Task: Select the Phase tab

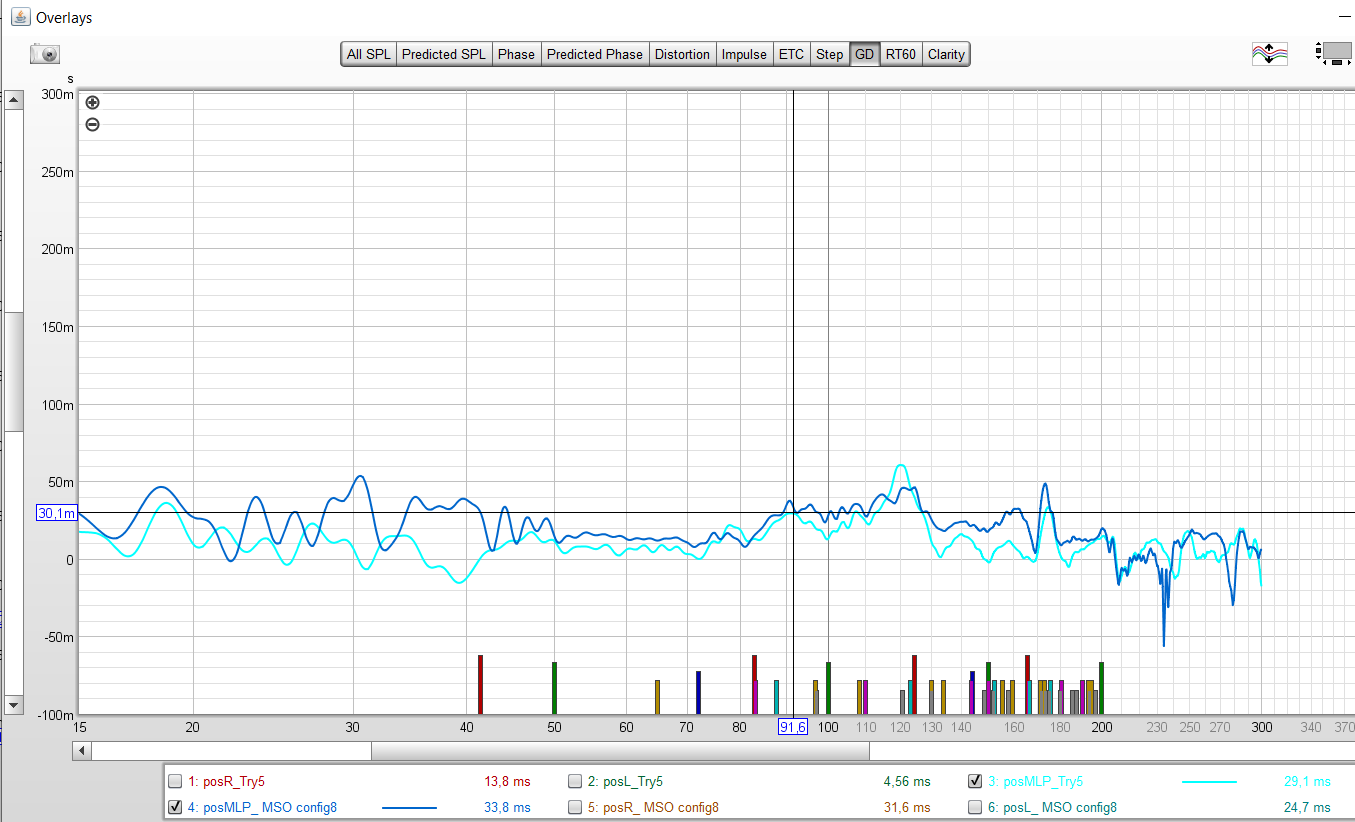Action: click(x=516, y=54)
